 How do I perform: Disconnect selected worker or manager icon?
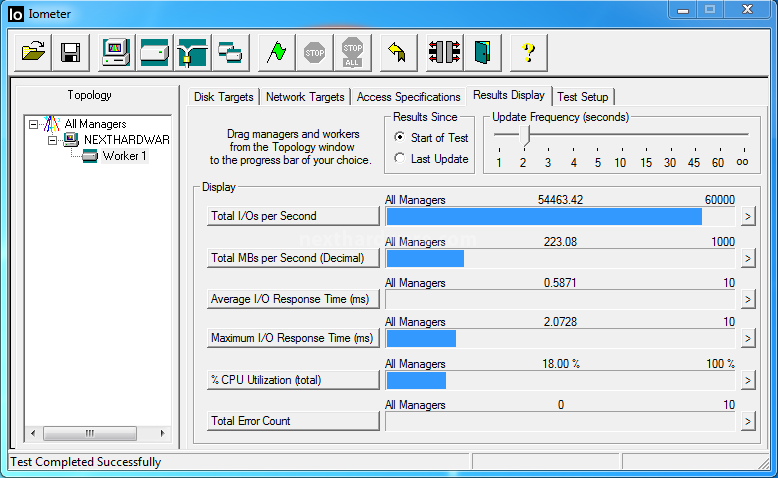(445, 52)
